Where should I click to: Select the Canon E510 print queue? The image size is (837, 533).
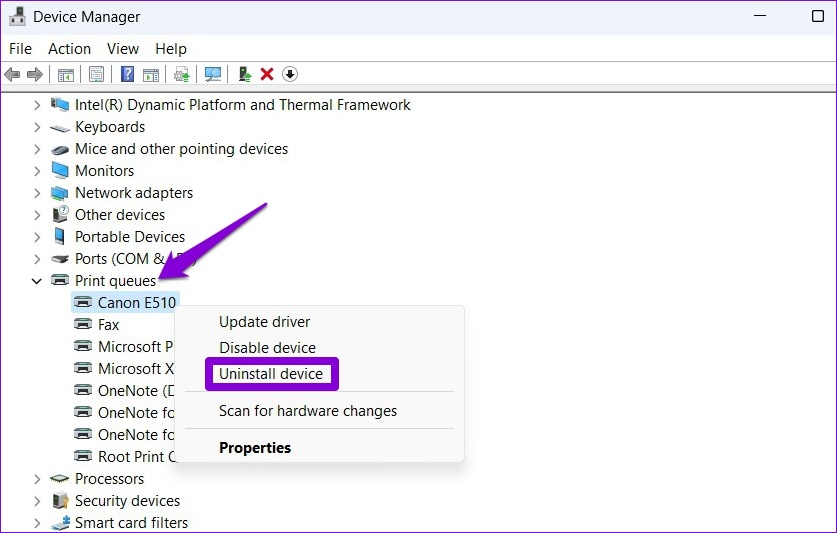pyautogui.click(x=137, y=303)
